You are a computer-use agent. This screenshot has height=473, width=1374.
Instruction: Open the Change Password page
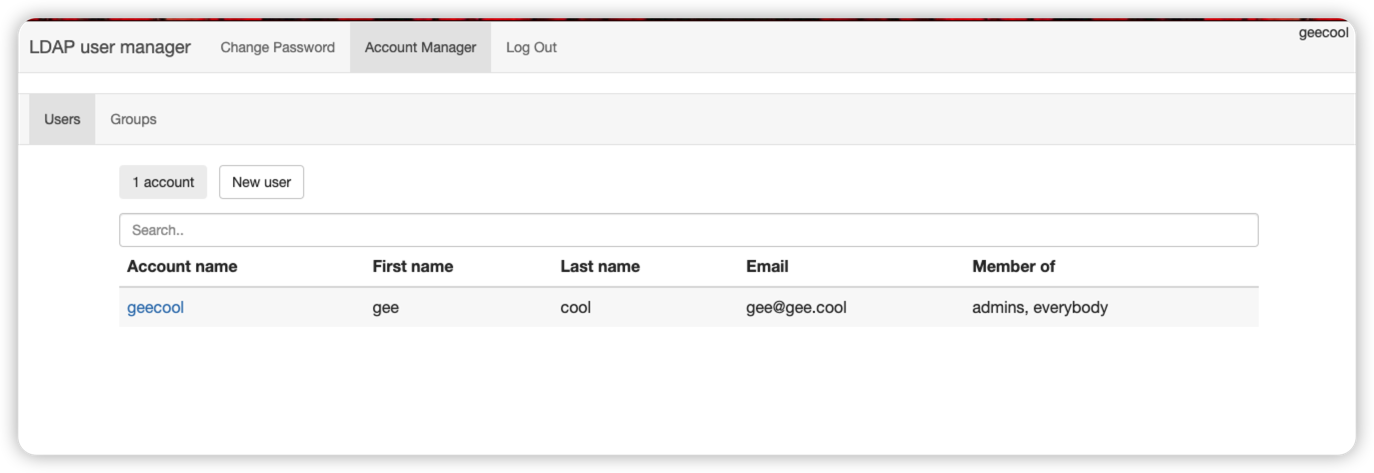(277, 47)
